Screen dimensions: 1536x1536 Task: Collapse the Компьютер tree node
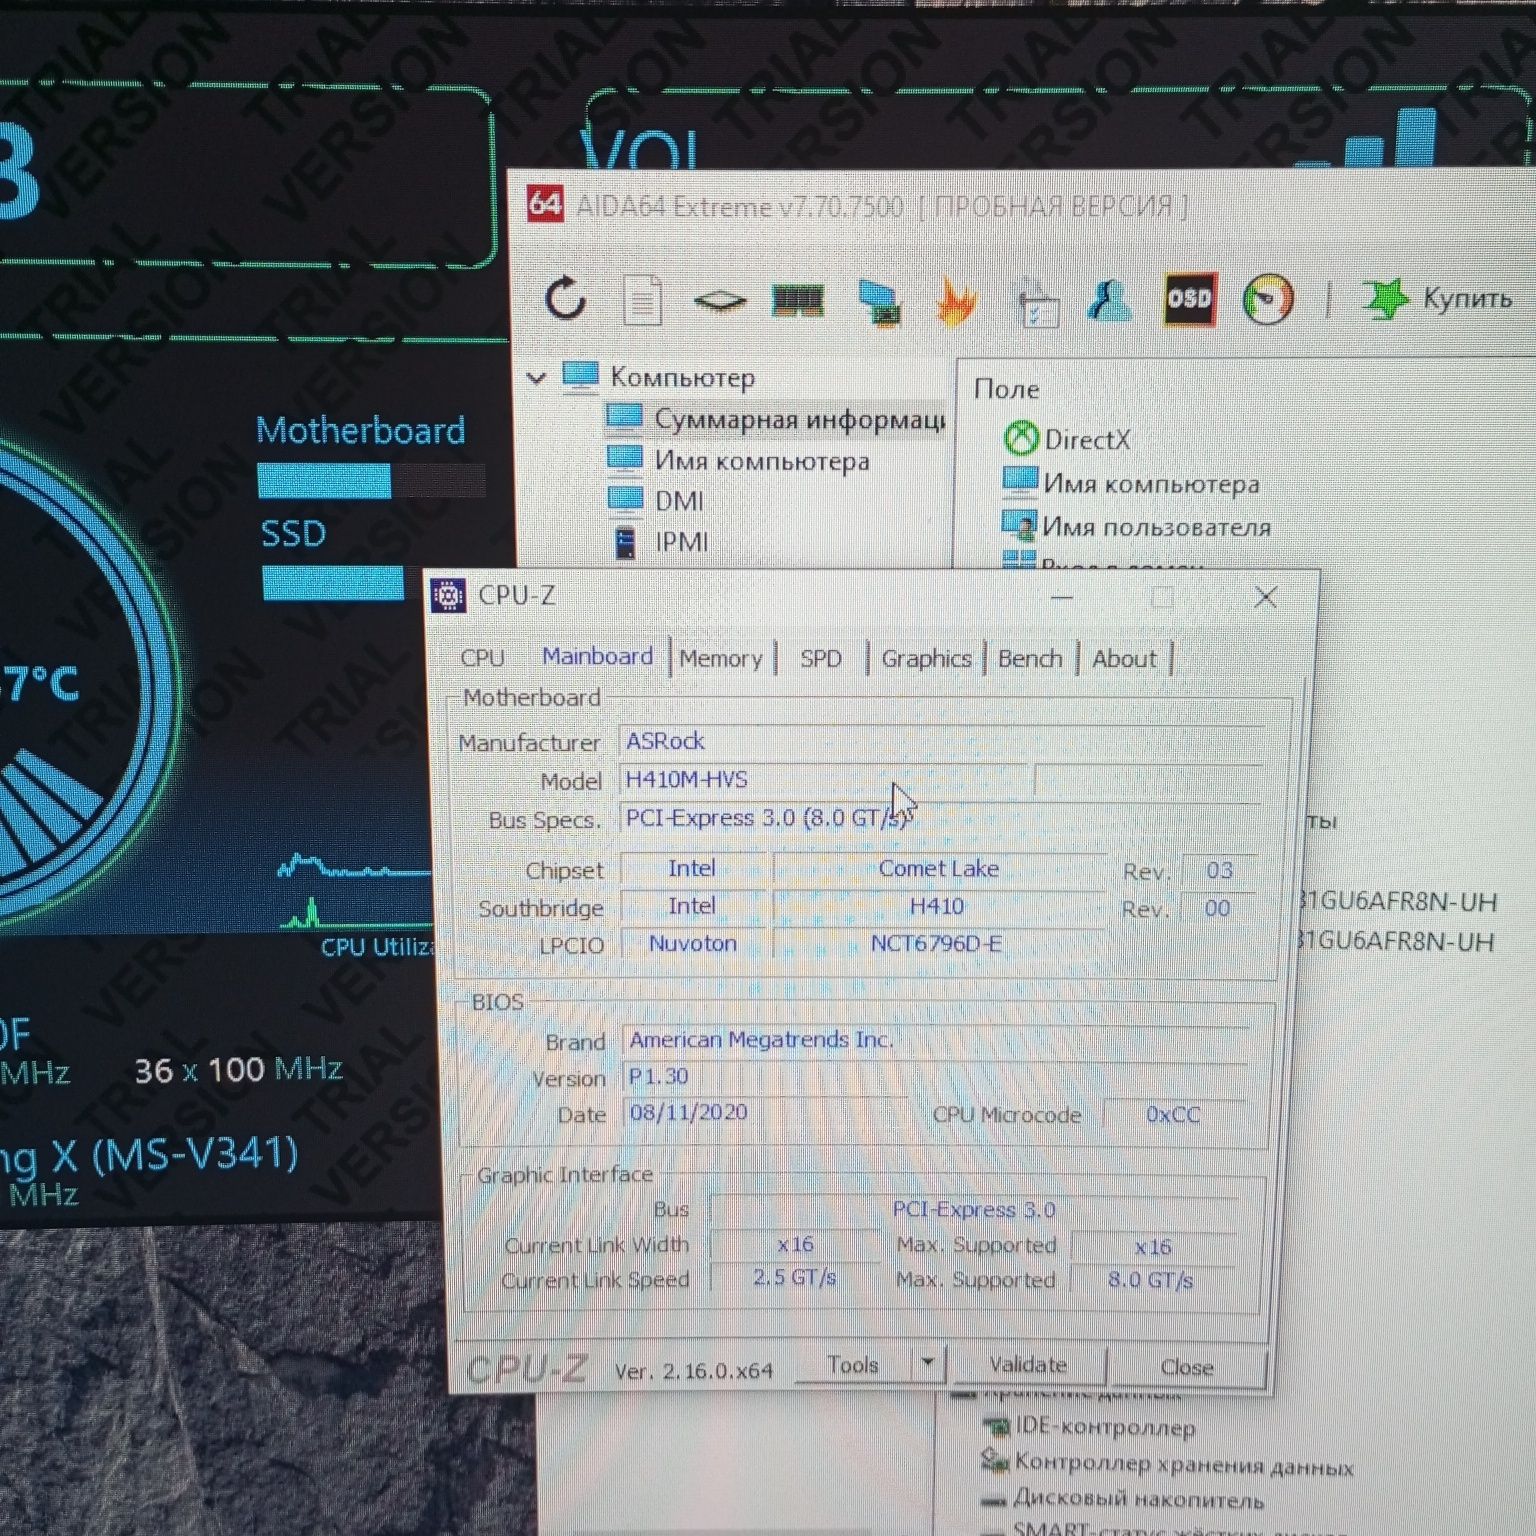tap(537, 378)
